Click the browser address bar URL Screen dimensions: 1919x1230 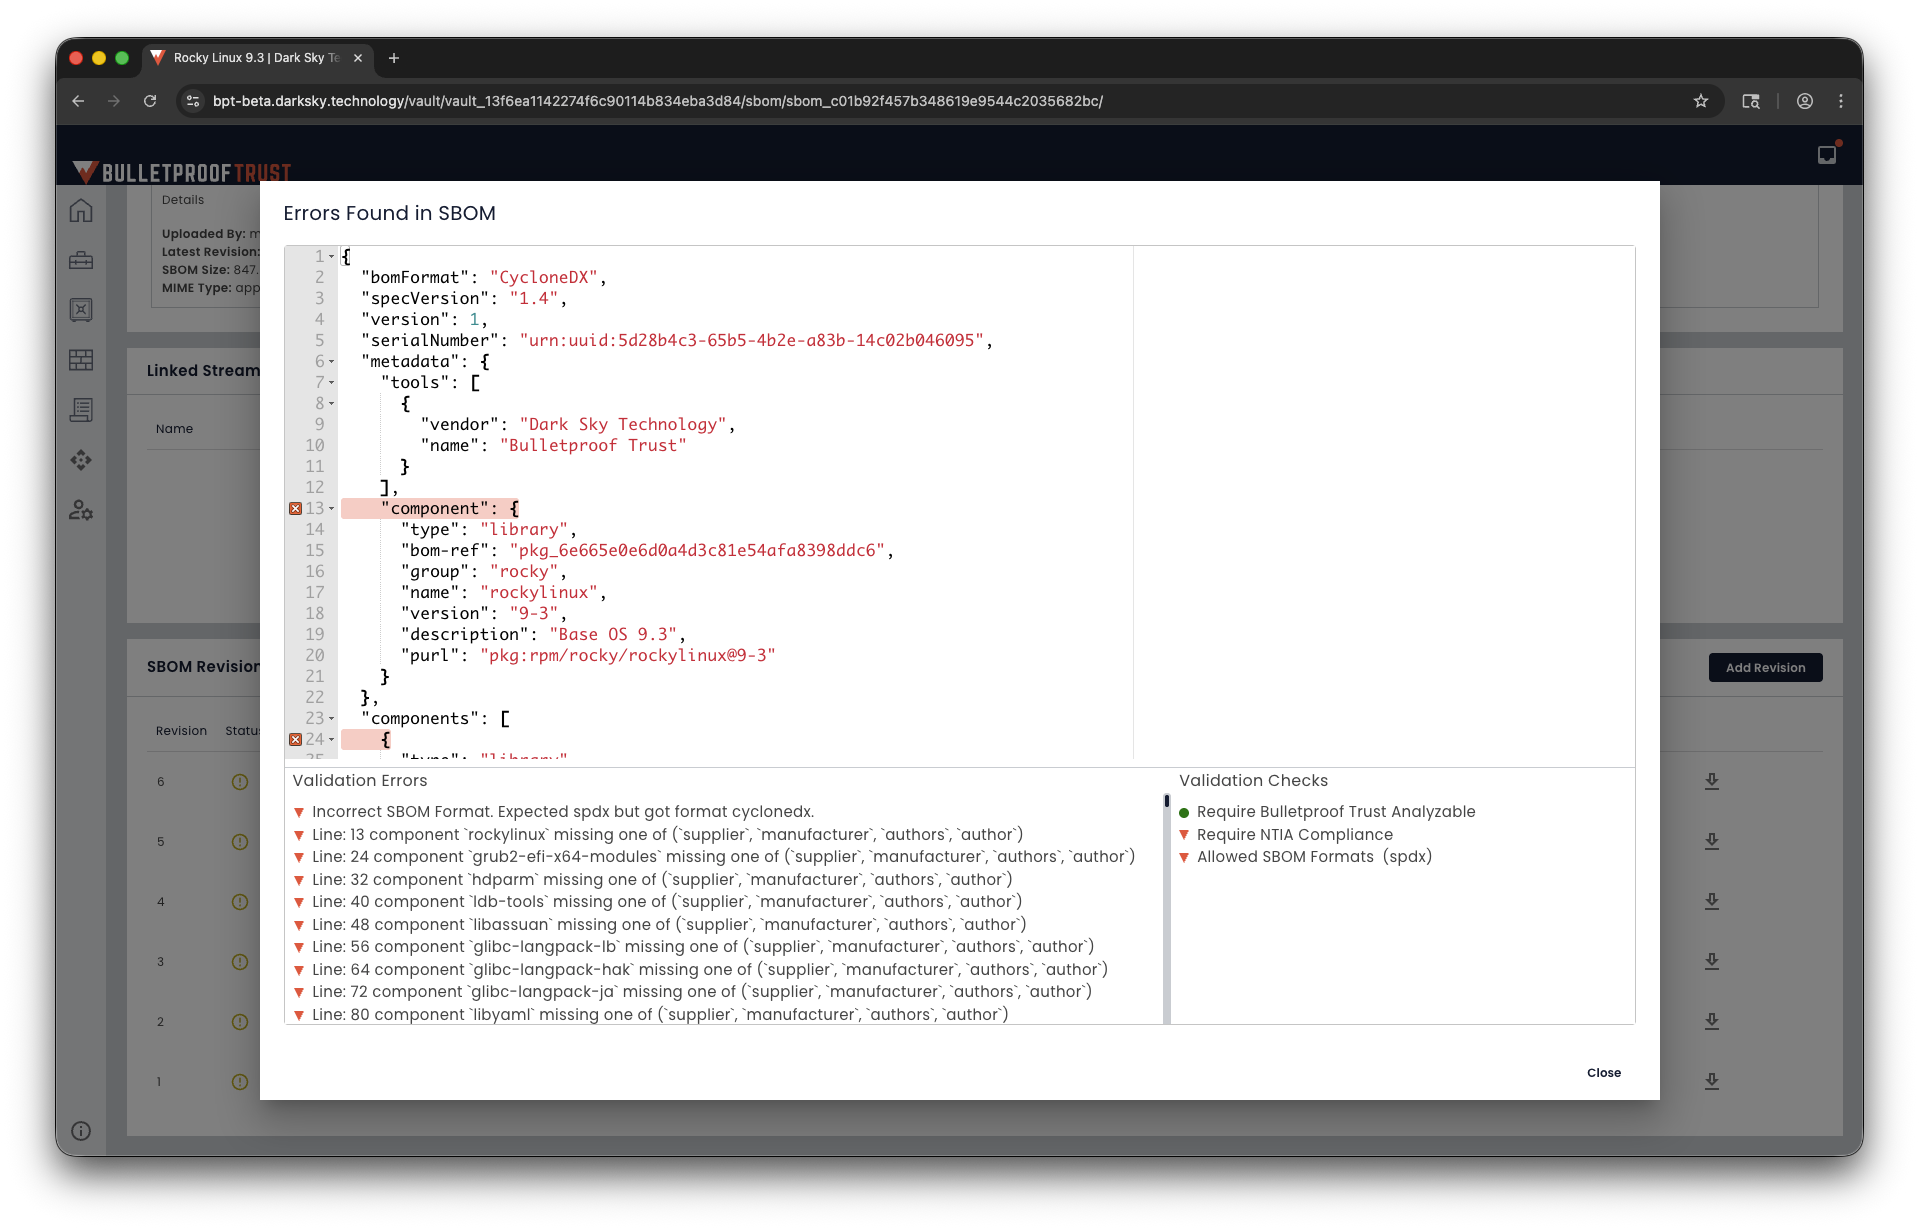pyautogui.click(x=658, y=101)
